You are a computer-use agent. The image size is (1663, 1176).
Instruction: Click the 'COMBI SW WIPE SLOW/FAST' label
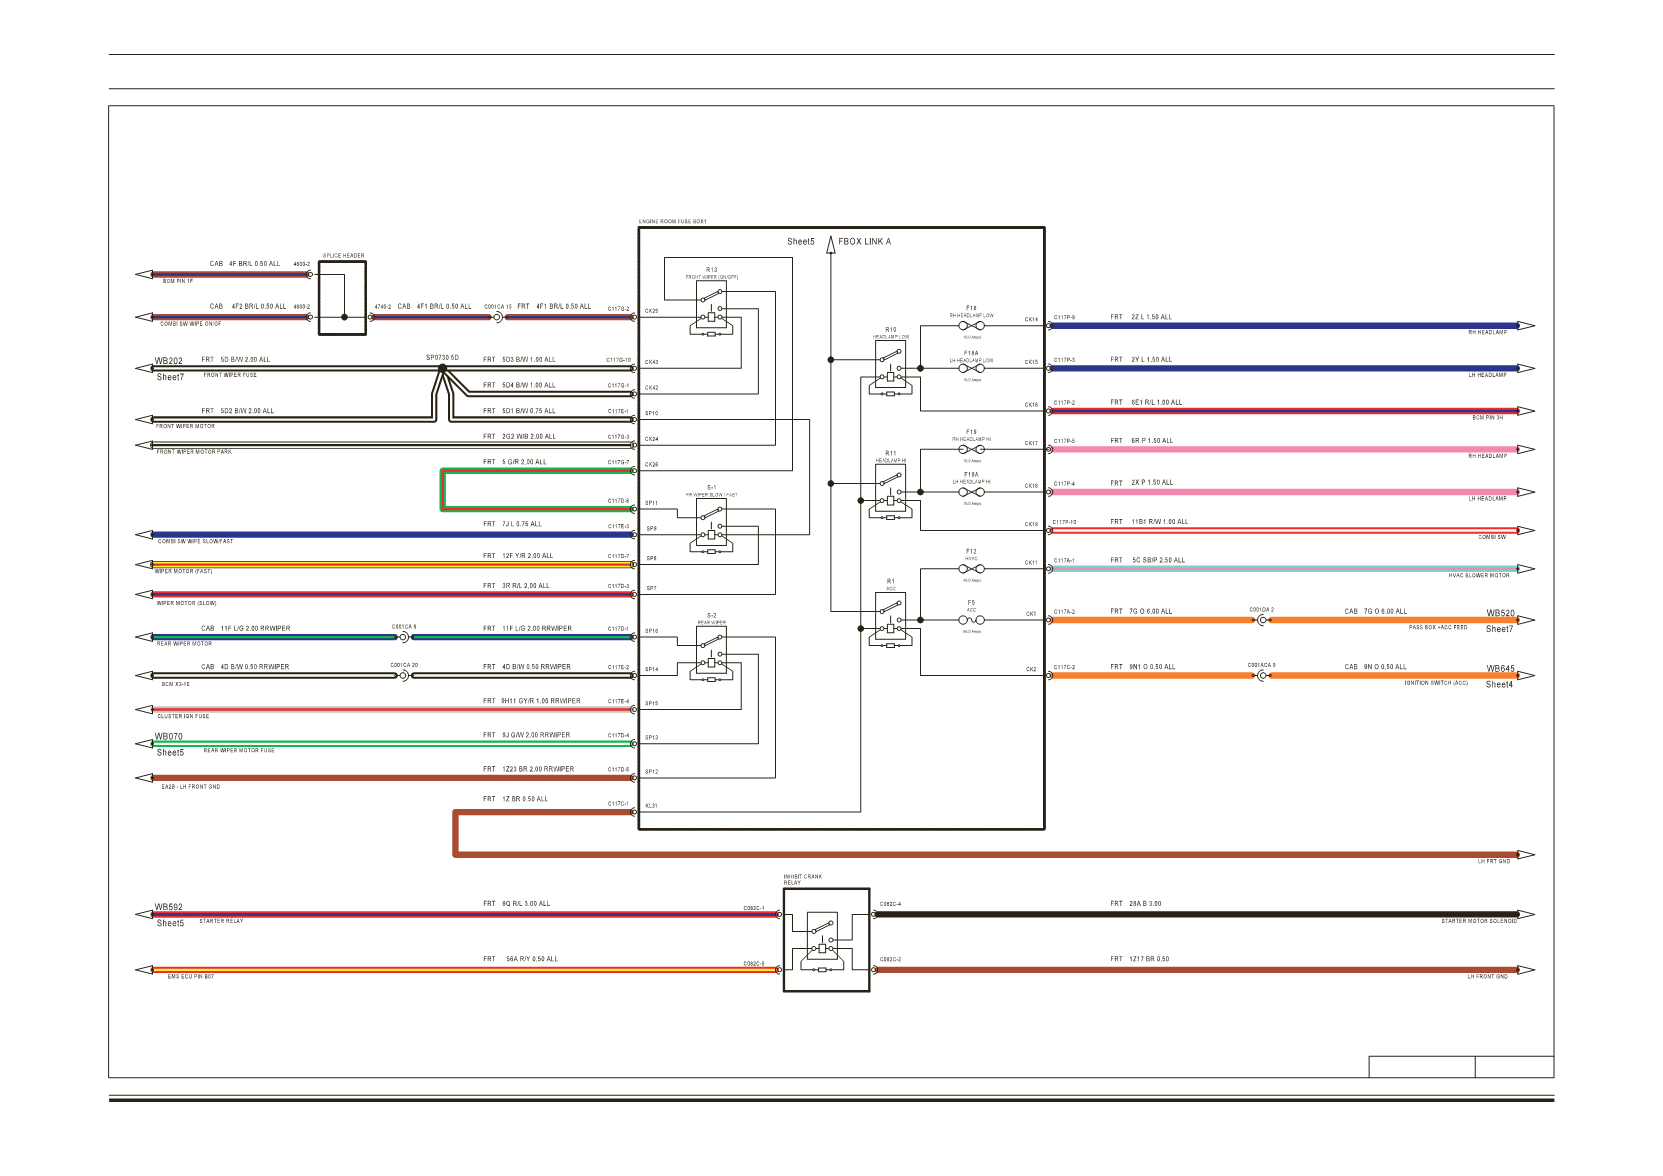(196, 542)
